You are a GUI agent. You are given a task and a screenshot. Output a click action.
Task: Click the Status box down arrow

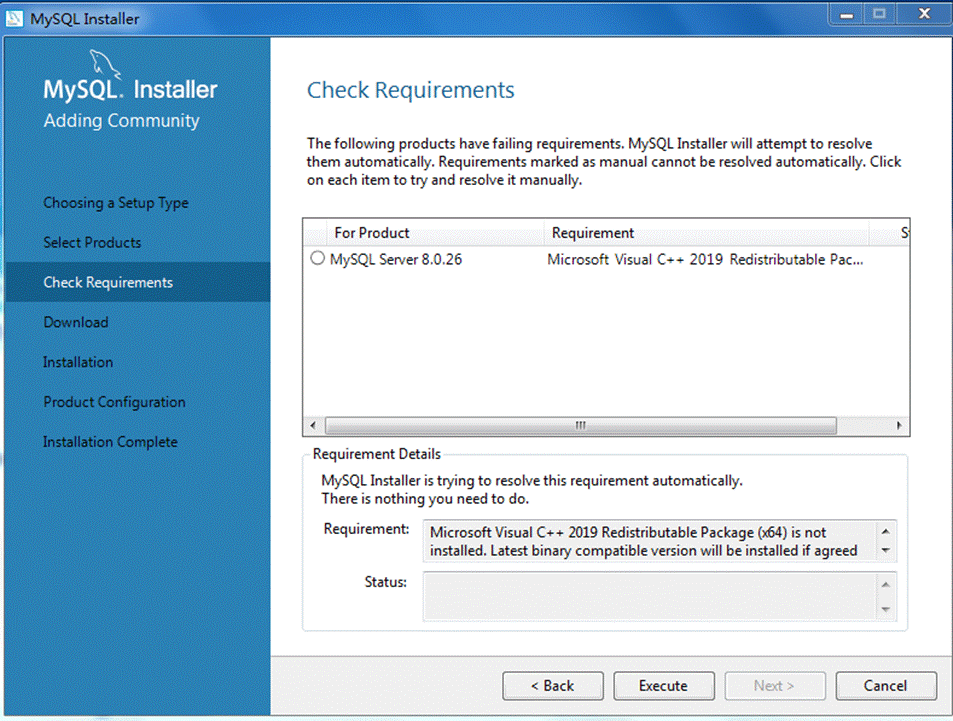(886, 609)
